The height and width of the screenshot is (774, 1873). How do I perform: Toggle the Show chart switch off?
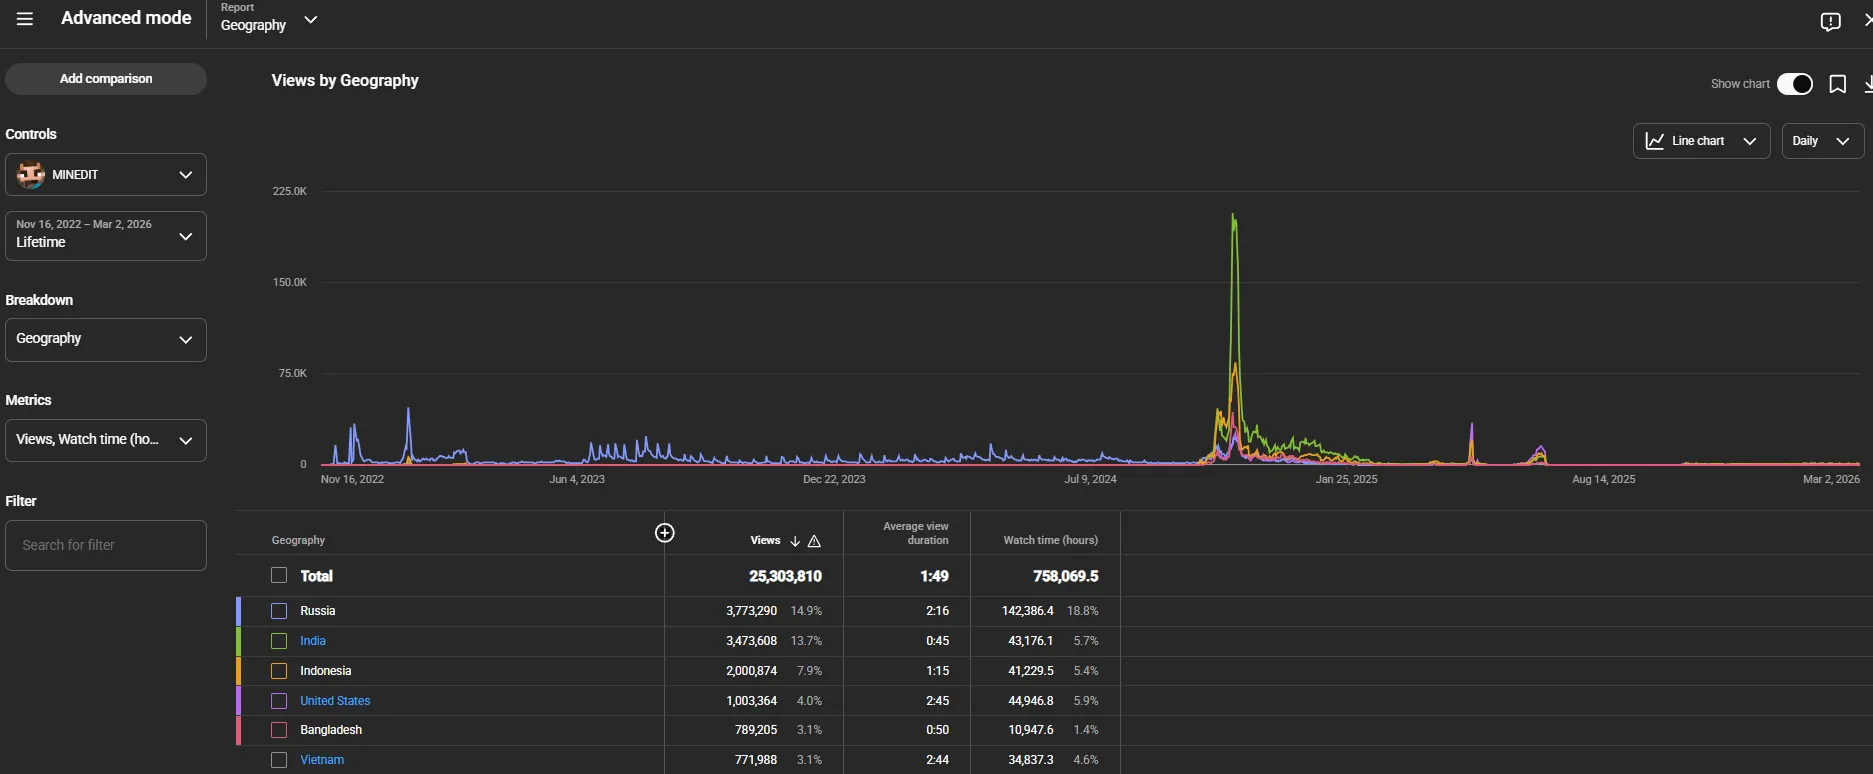(x=1795, y=84)
